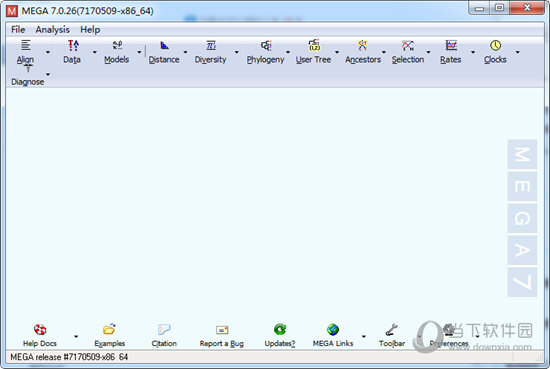Check for updates via Updates? icon
The height and width of the screenshot is (369, 550).
point(280,336)
